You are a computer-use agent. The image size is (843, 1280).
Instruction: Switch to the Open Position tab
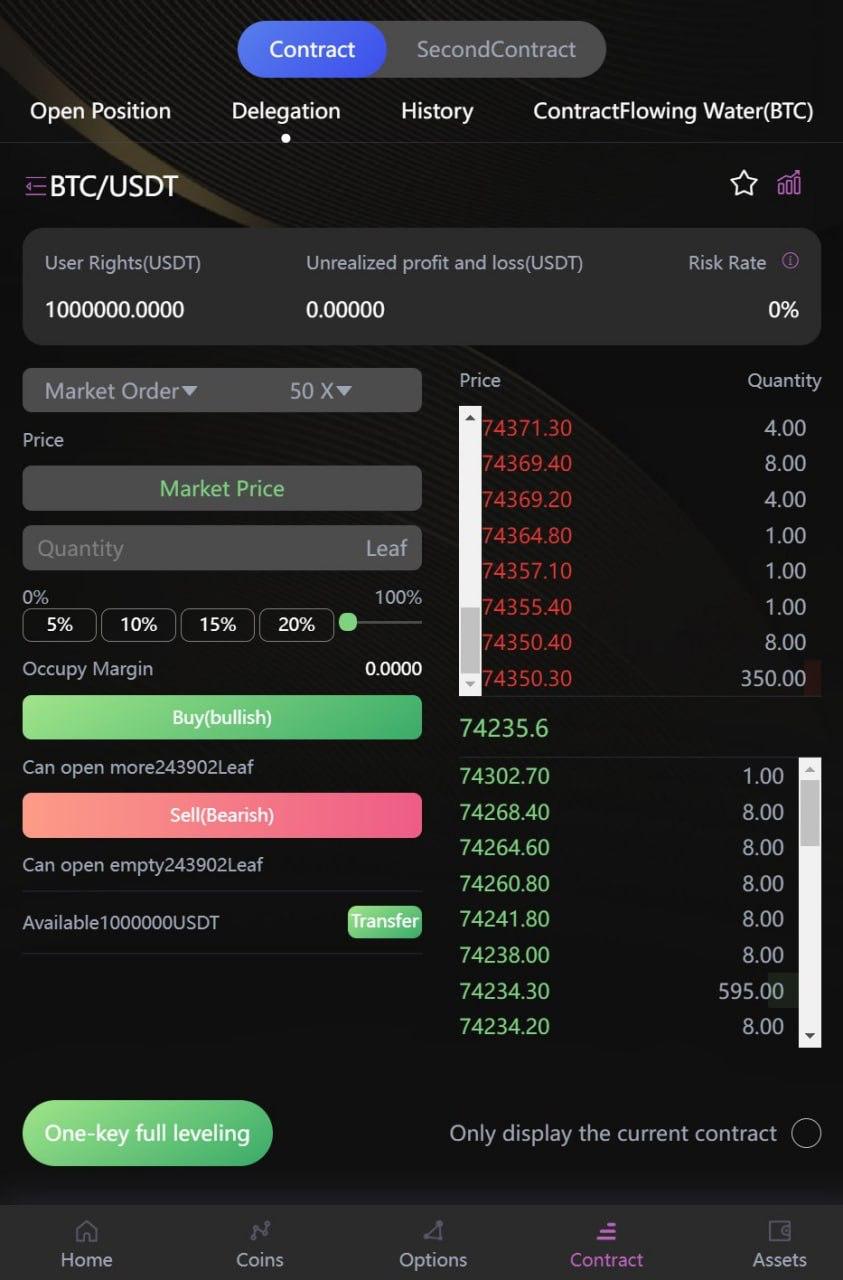[100, 111]
